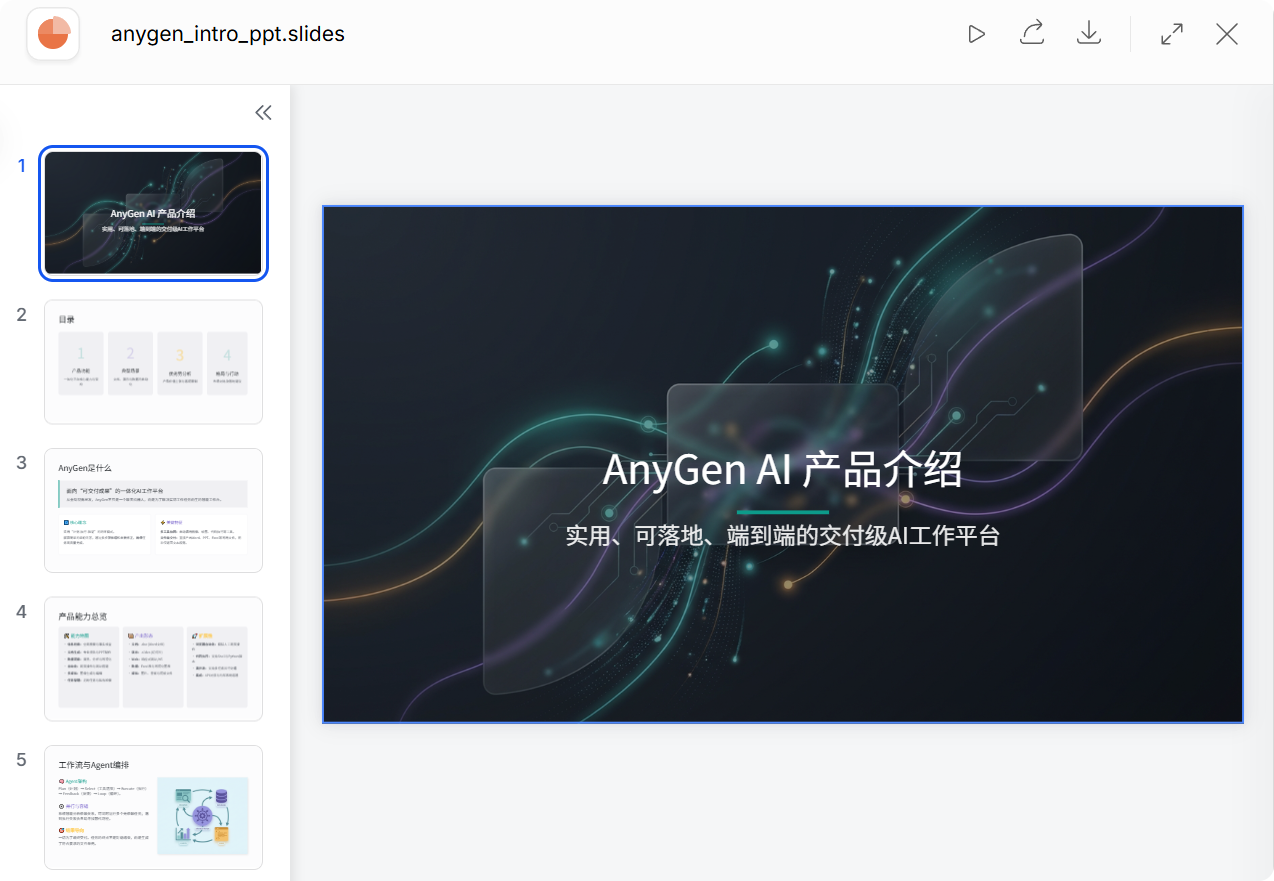The width and height of the screenshot is (1274, 881).
Task: Download the presentation file
Action: [1088, 33]
